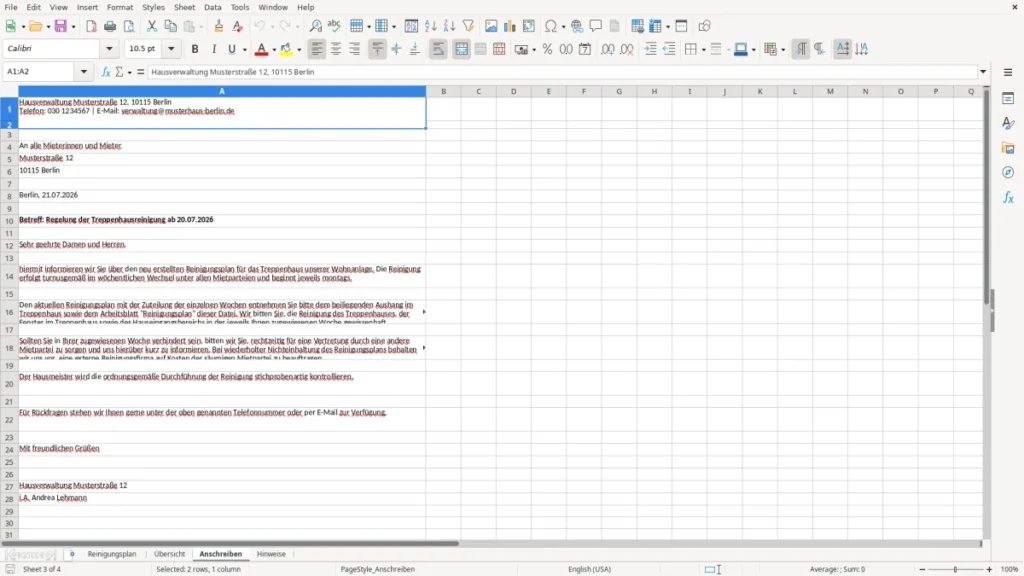Image resolution: width=1024 pixels, height=576 pixels.
Task: Insert a chart
Action: point(510,26)
